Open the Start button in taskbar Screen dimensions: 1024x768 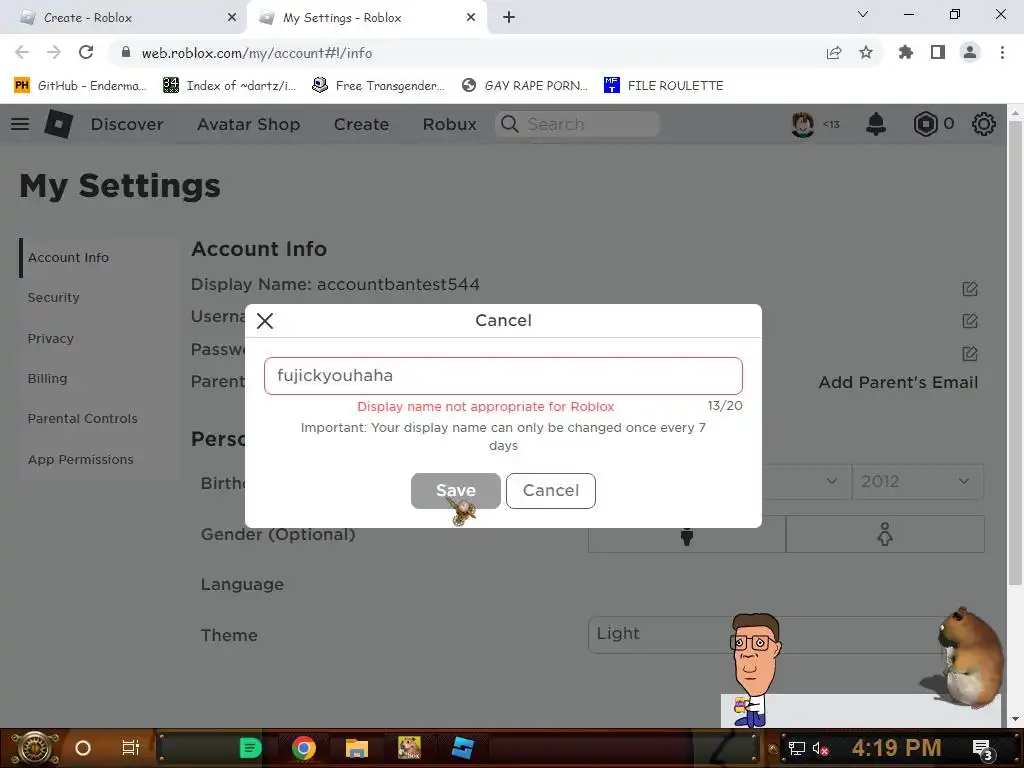pyautogui.click(x=35, y=748)
